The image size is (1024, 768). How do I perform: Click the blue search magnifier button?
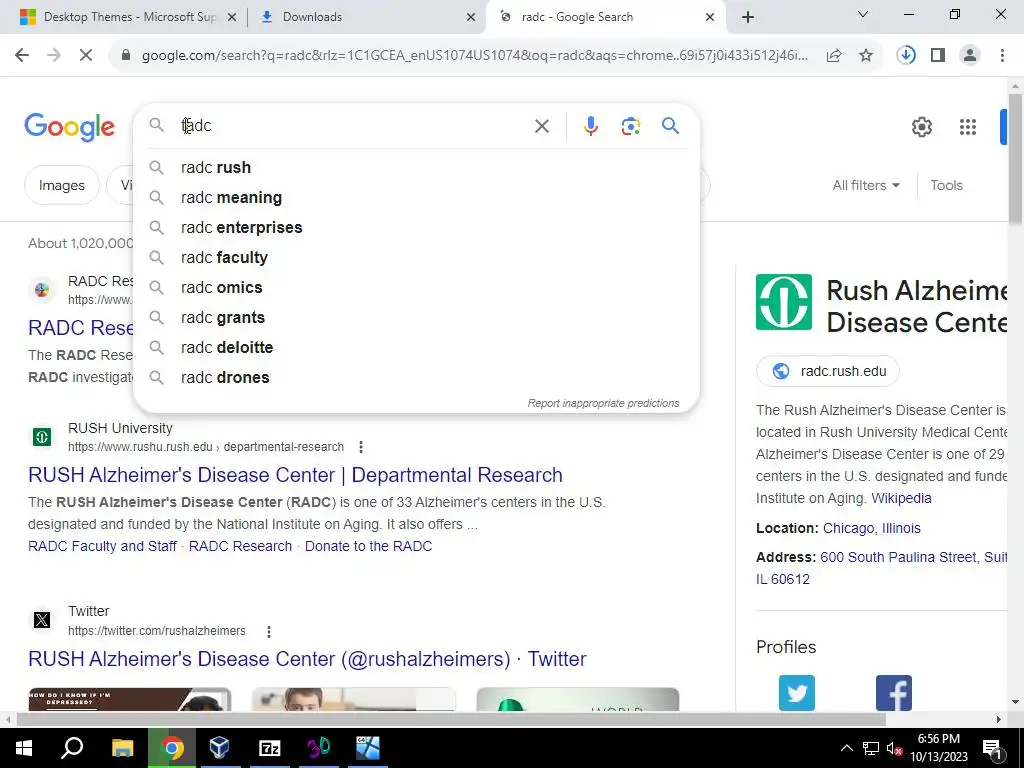pyautogui.click(x=671, y=126)
